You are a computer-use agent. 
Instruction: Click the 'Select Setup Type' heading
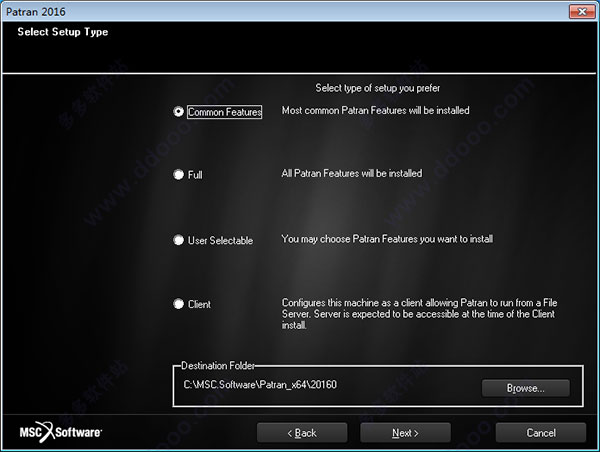[x=63, y=32]
